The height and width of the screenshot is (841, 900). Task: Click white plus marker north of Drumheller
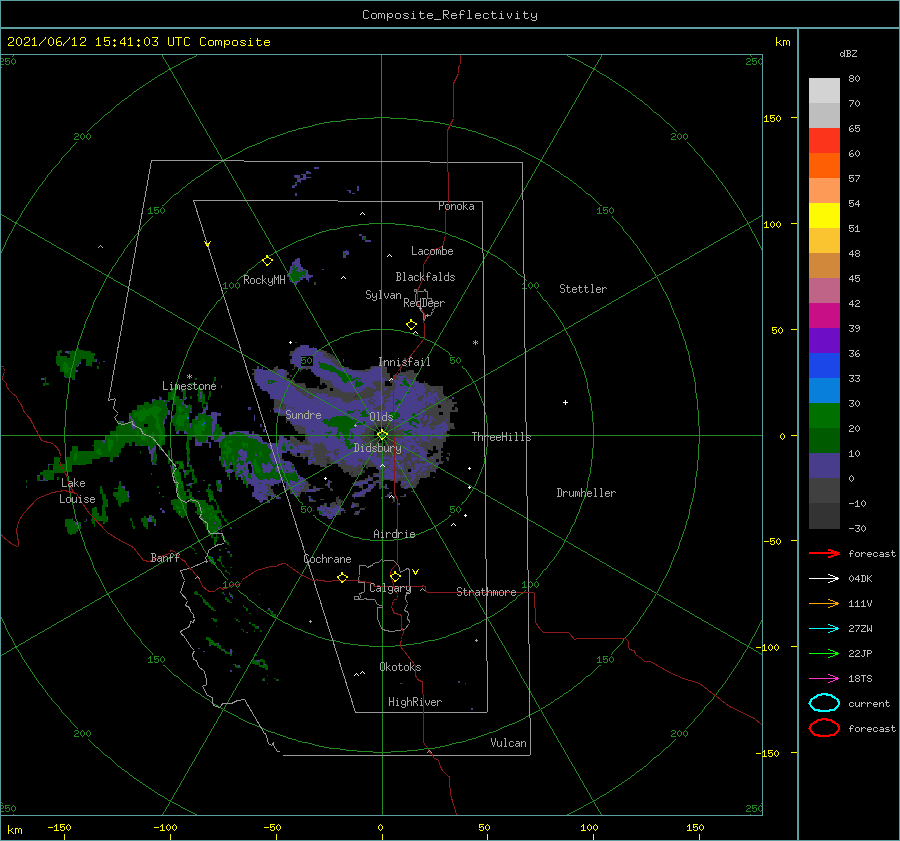click(565, 402)
